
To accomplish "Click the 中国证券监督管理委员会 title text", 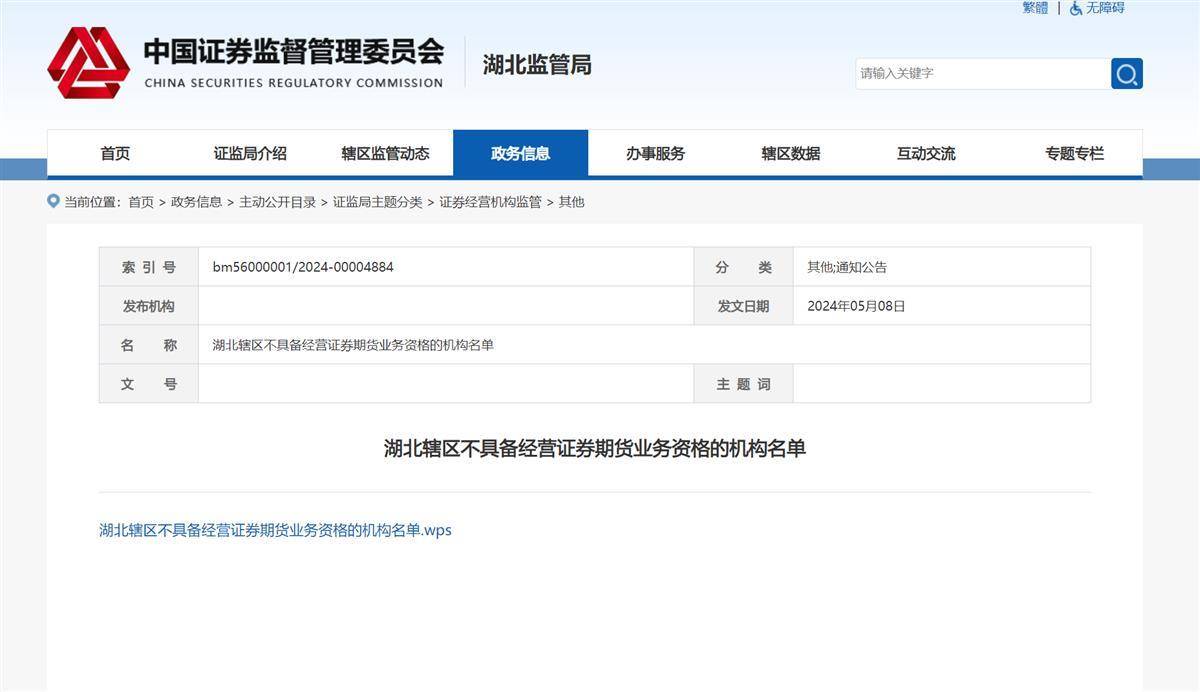I will pyautogui.click(x=293, y=51).
